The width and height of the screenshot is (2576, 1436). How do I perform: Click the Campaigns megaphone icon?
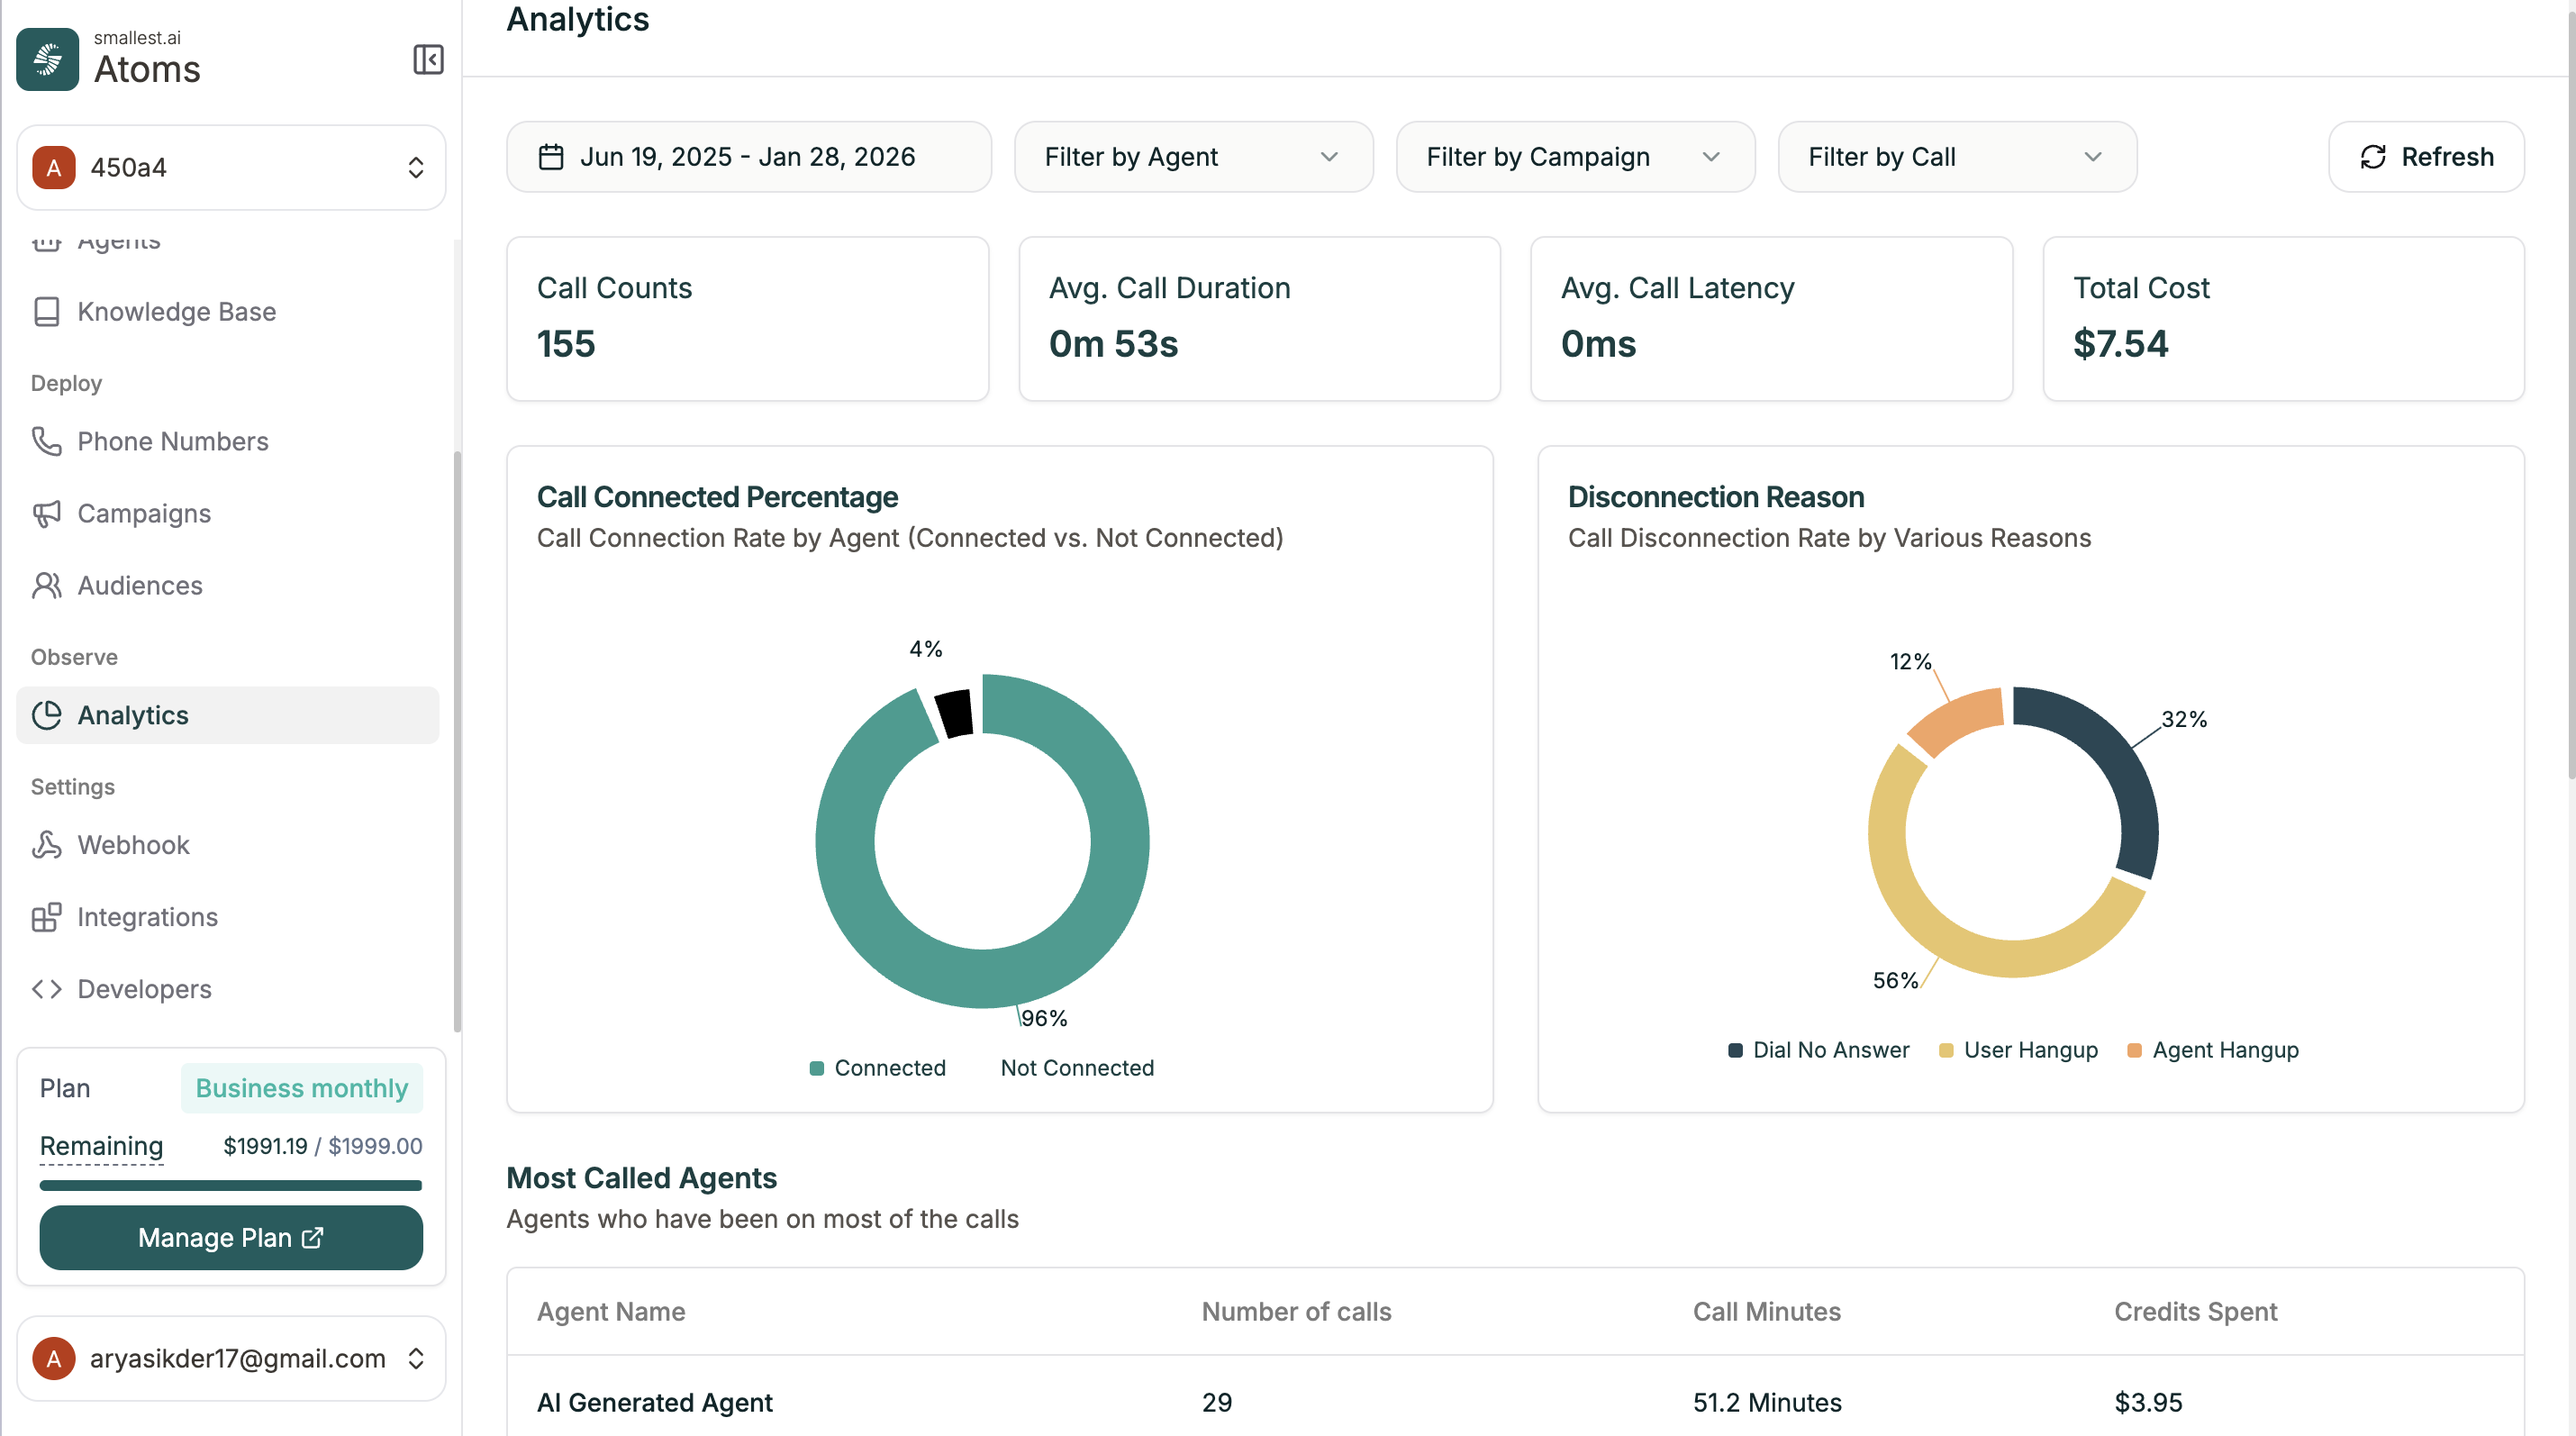click(47, 513)
